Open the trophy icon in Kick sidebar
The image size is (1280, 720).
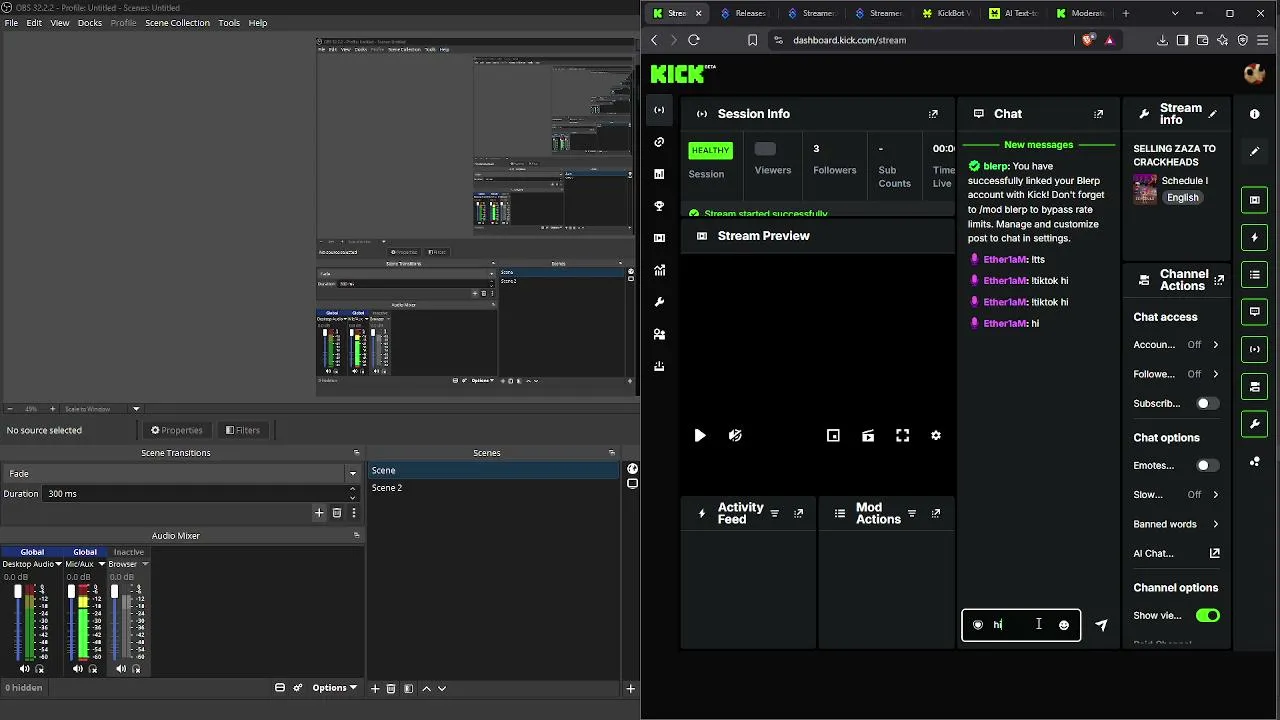pos(659,206)
